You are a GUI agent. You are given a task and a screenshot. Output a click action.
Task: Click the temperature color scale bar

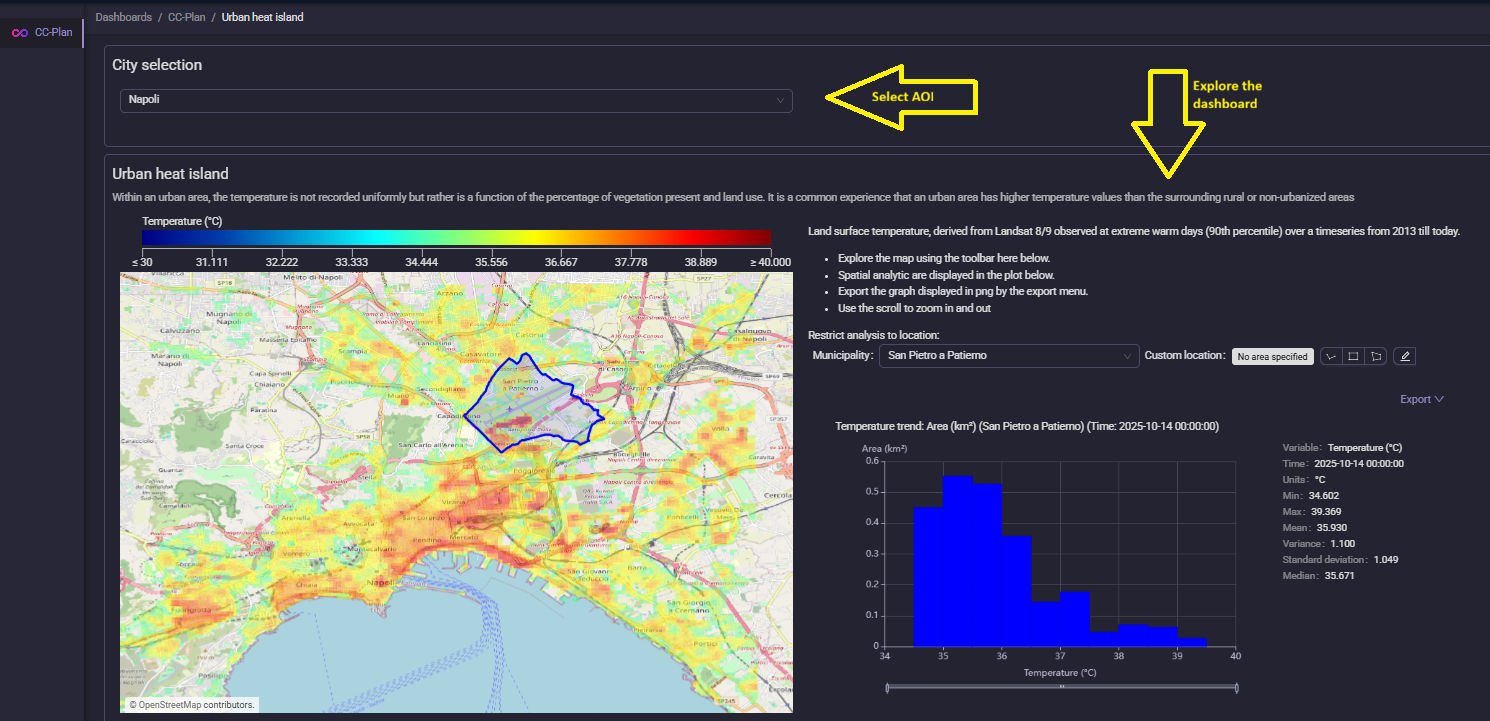(x=456, y=238)
